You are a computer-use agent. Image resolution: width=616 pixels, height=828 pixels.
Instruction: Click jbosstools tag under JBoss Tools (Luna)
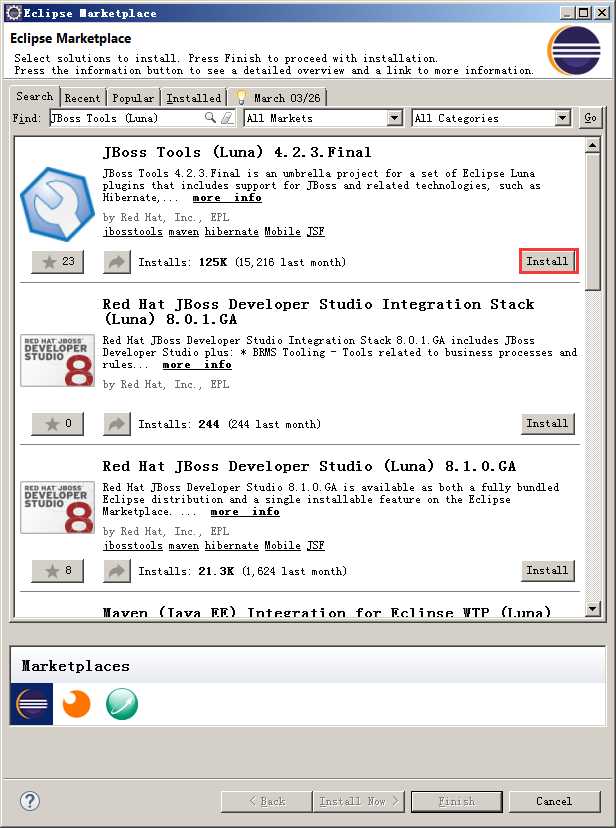(x=133, y=231)
